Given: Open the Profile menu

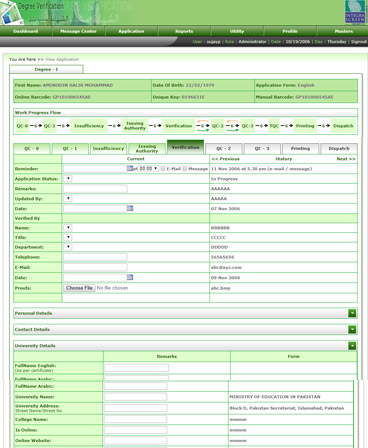Looking at the screenshot, I should coord(290,31).
